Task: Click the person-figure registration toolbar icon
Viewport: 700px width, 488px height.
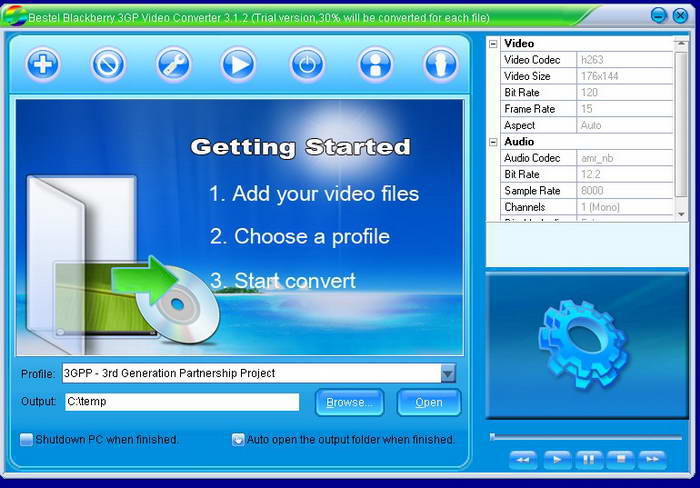Action: tap(375, 64)
